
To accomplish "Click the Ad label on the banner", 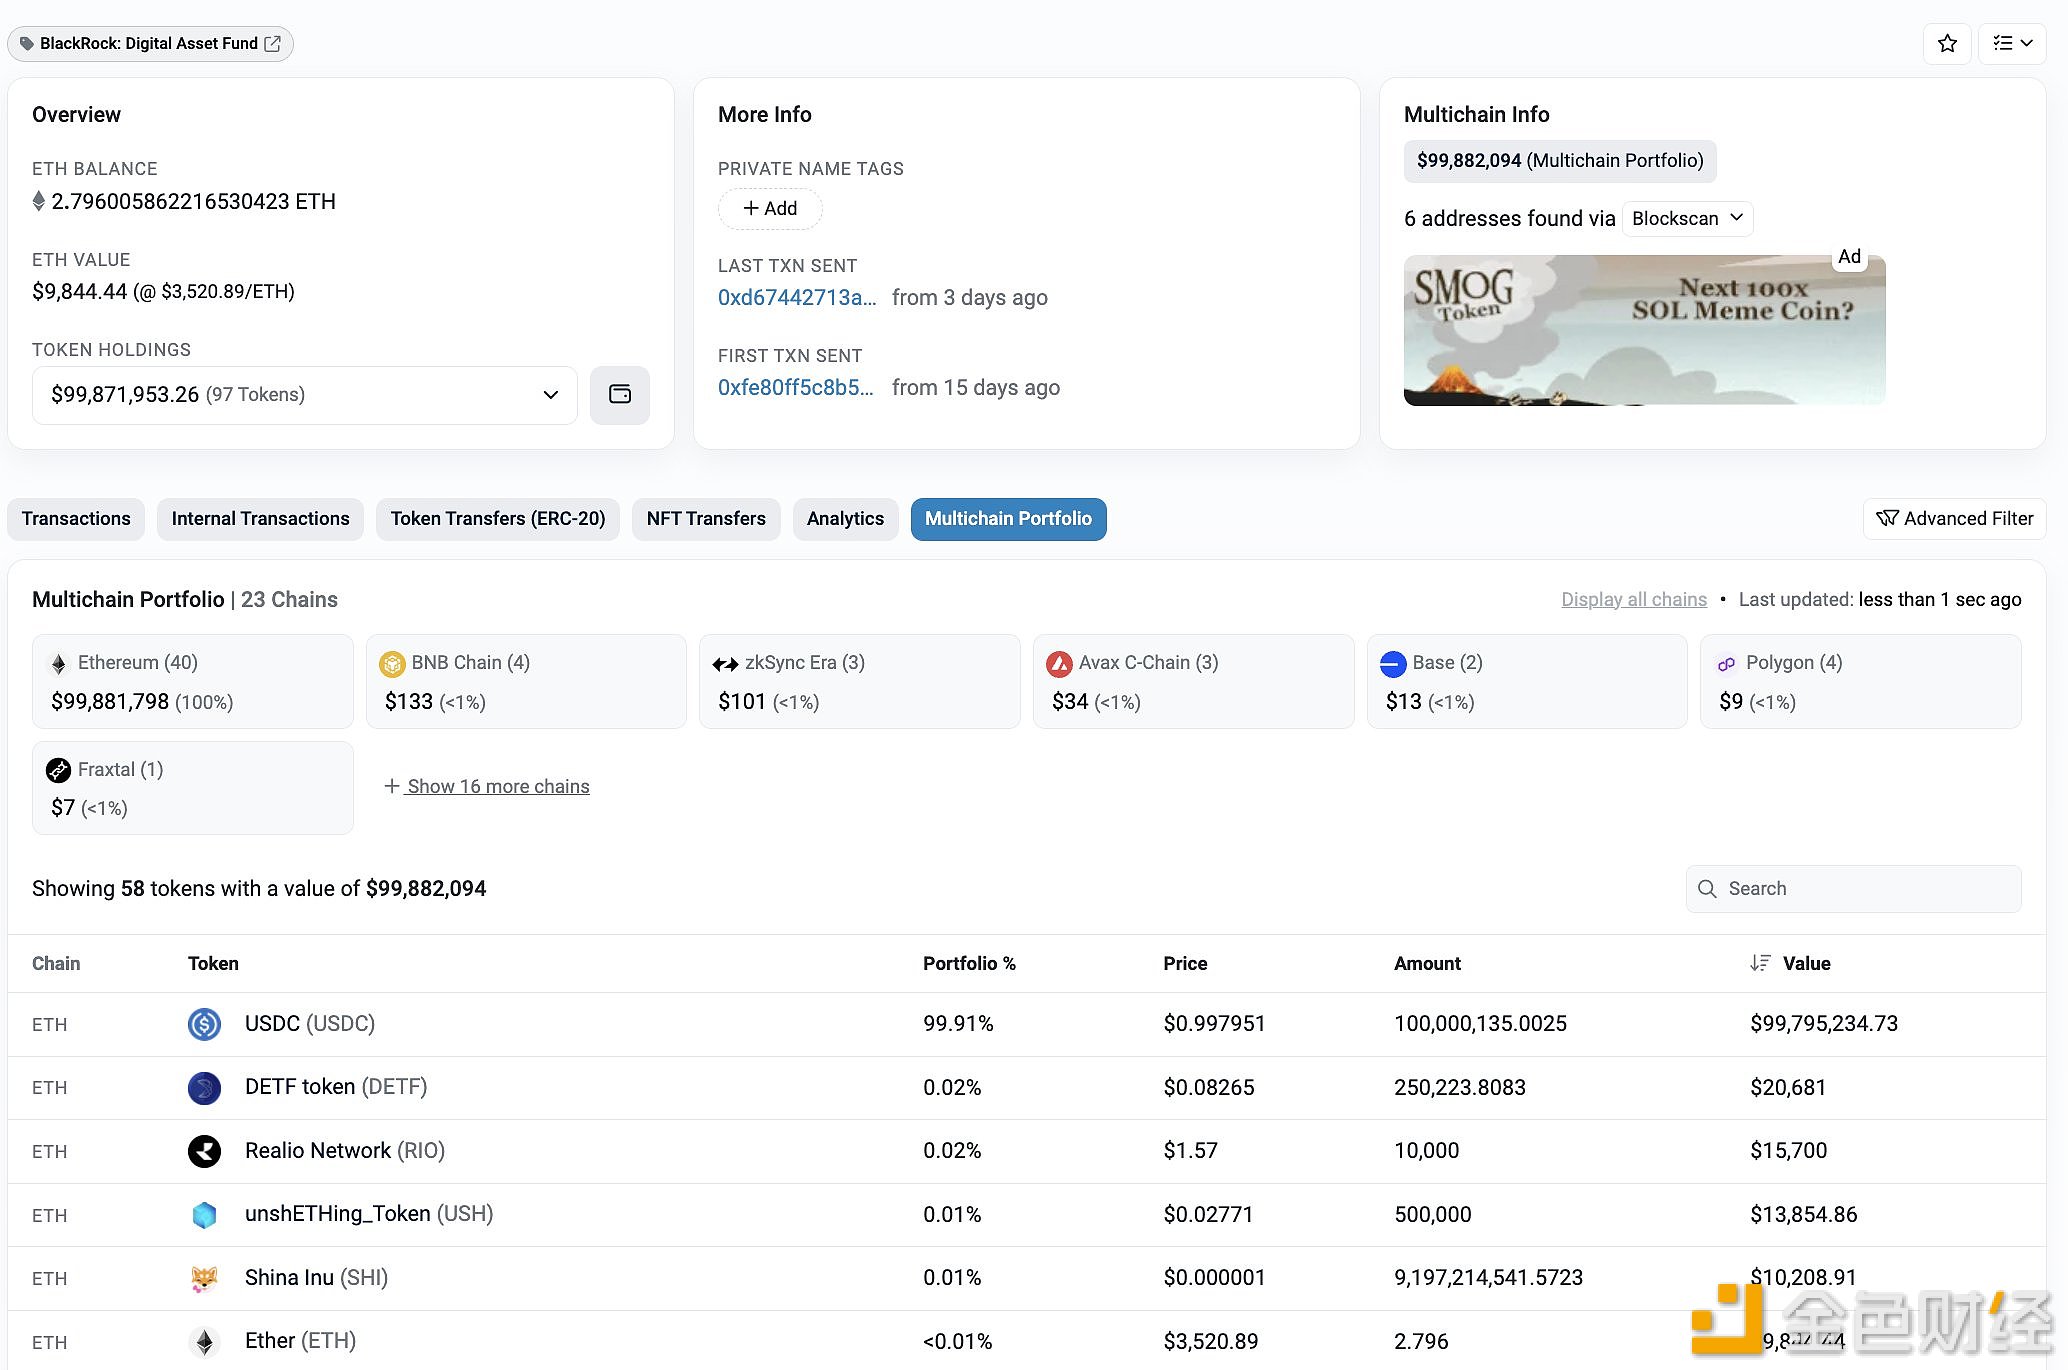I will (x=1850, y=257).
